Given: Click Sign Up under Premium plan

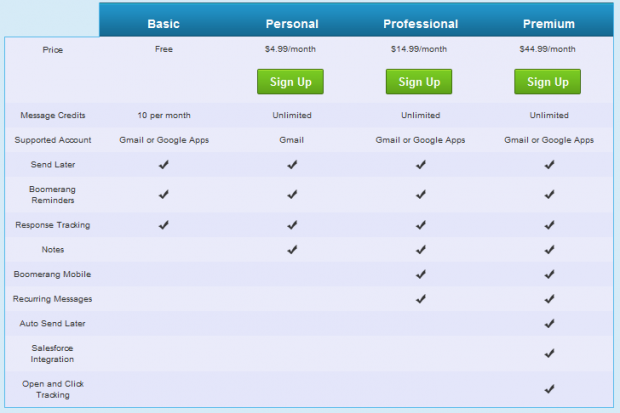Looking at the screenshot, I should pos(548,82).
